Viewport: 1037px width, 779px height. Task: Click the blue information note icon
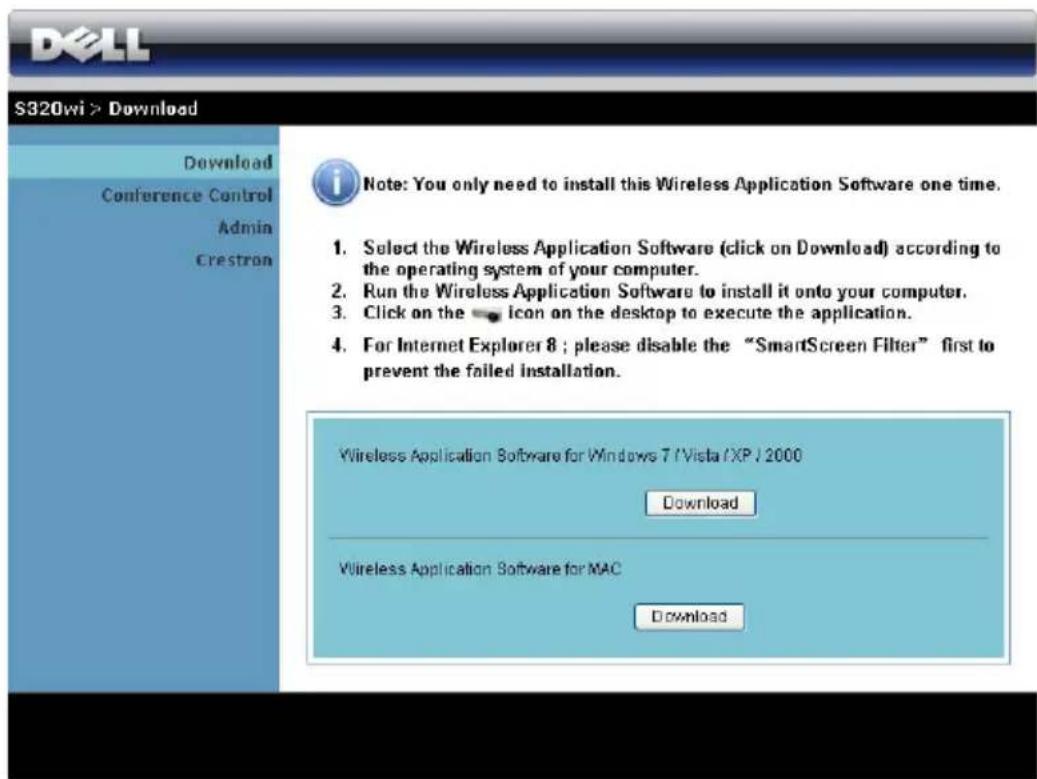pyautogui.click(x=335, y=183)
